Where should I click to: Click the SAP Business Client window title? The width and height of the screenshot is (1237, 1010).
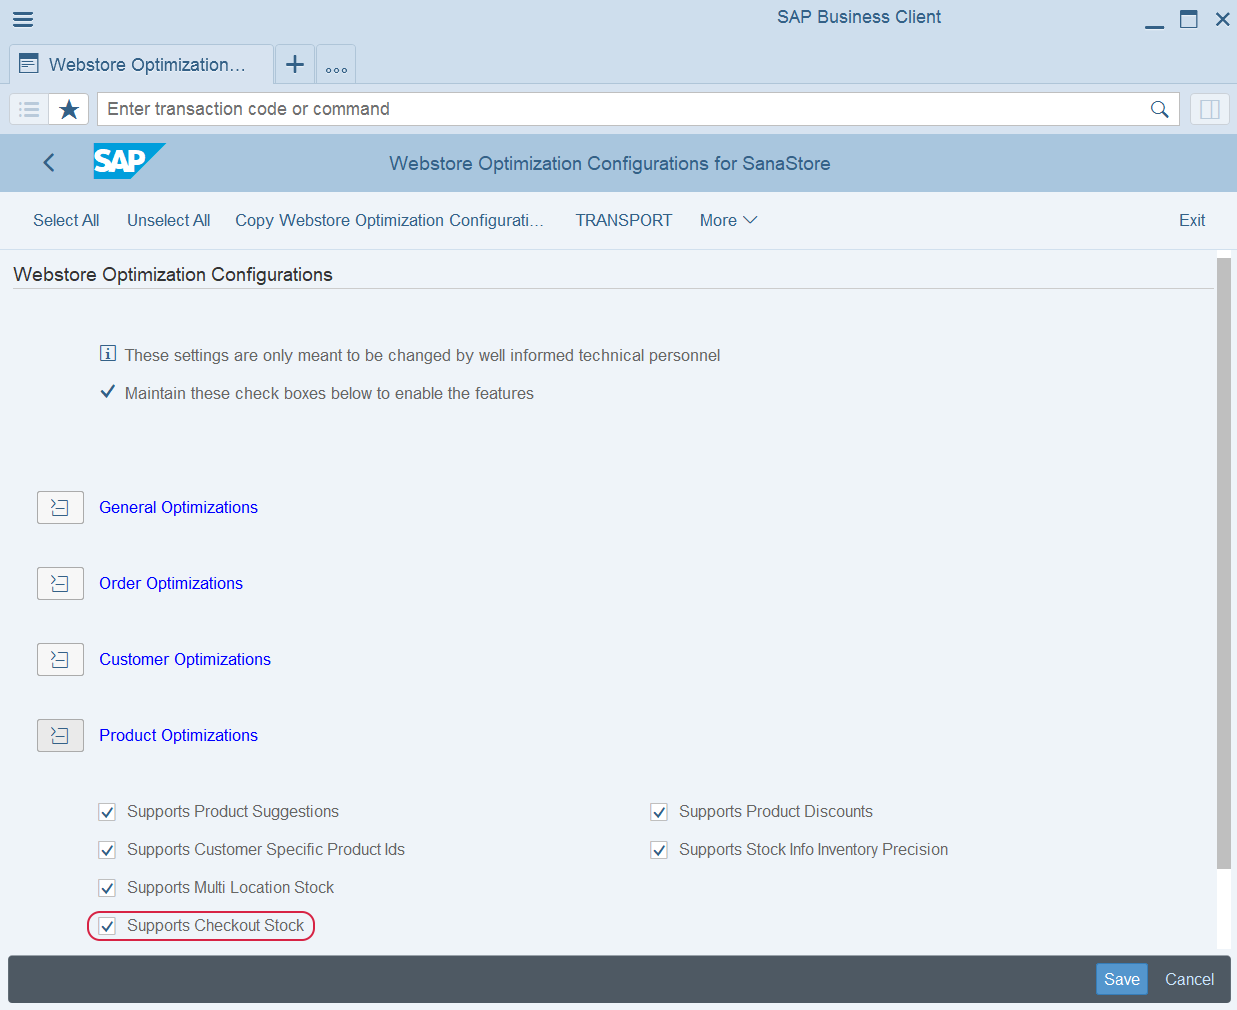pos(859,17)
